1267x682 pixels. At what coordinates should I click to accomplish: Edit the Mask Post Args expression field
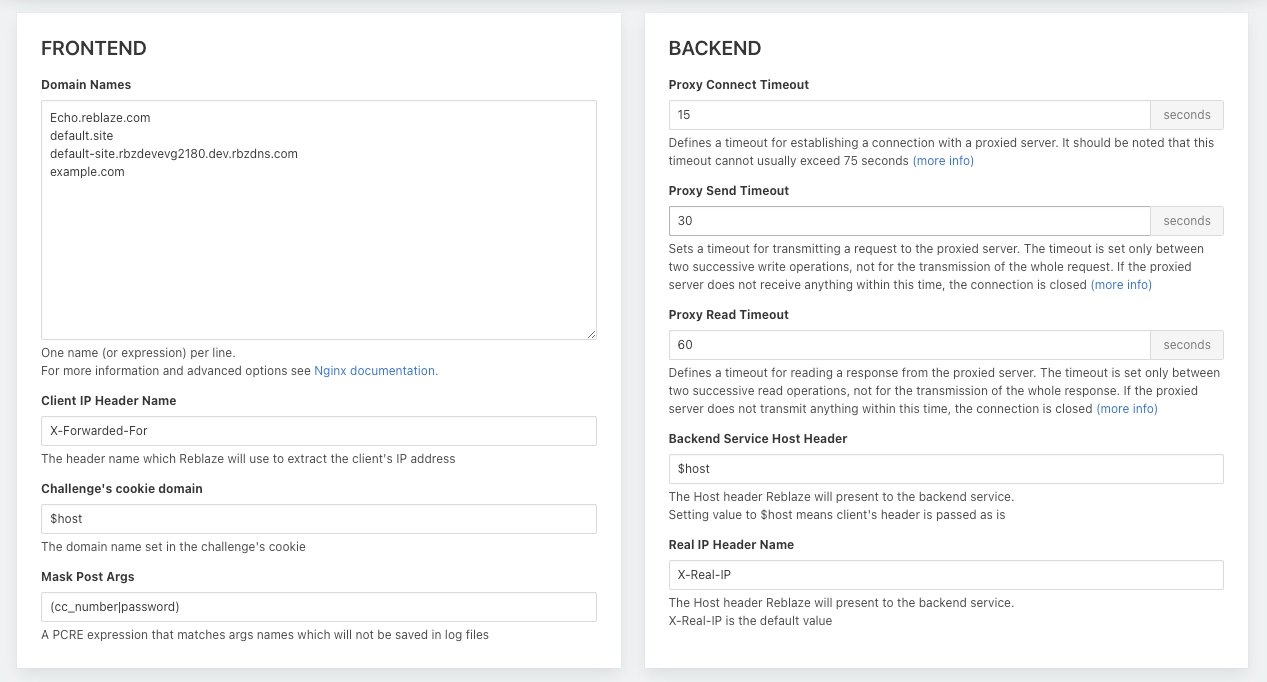coord(318,607)
